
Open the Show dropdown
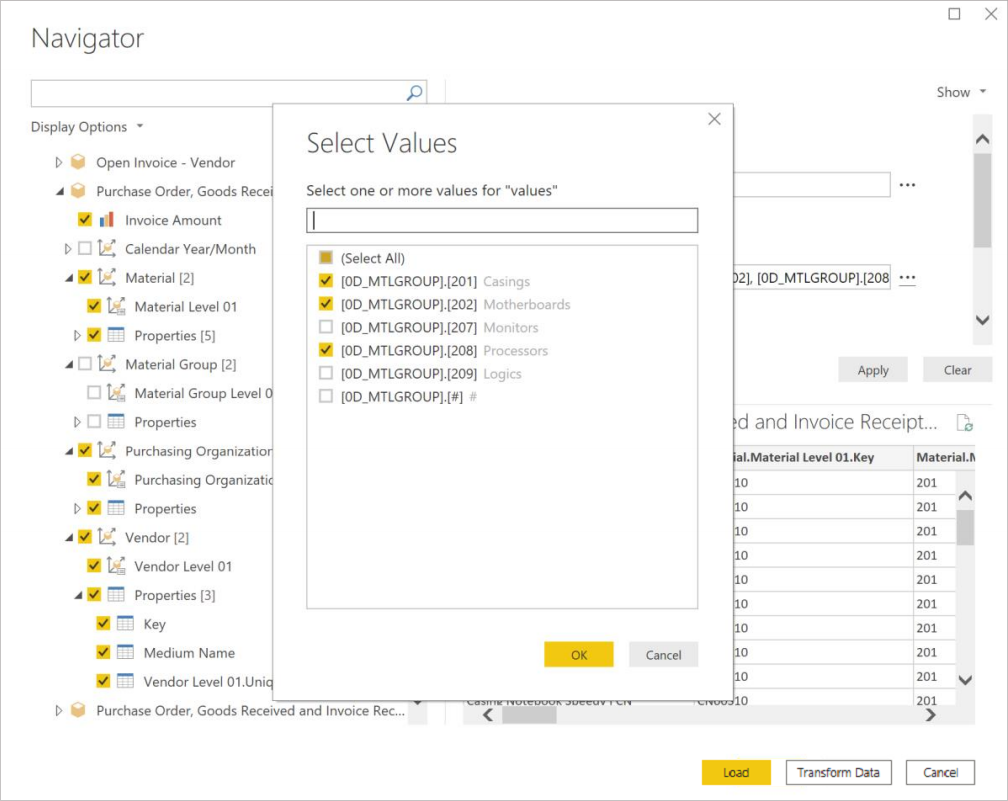(x=961, y=92)
